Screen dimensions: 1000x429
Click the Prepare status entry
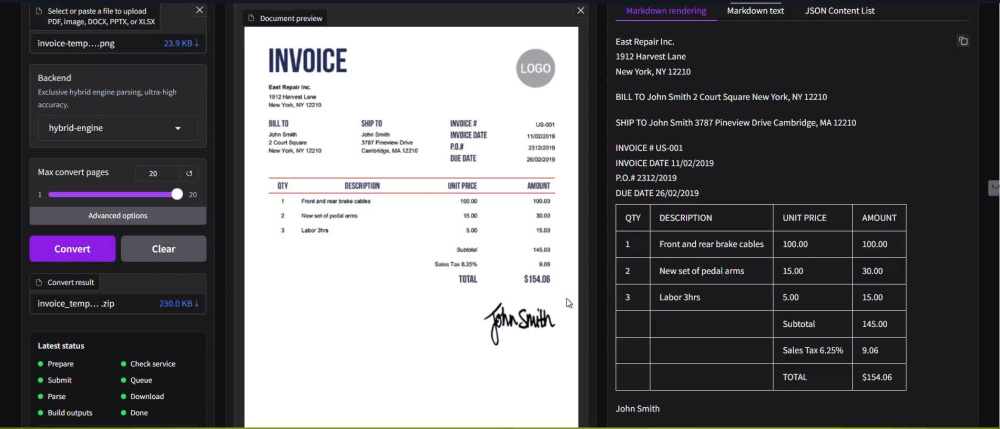pyautogui.click(x=56, y=364)
